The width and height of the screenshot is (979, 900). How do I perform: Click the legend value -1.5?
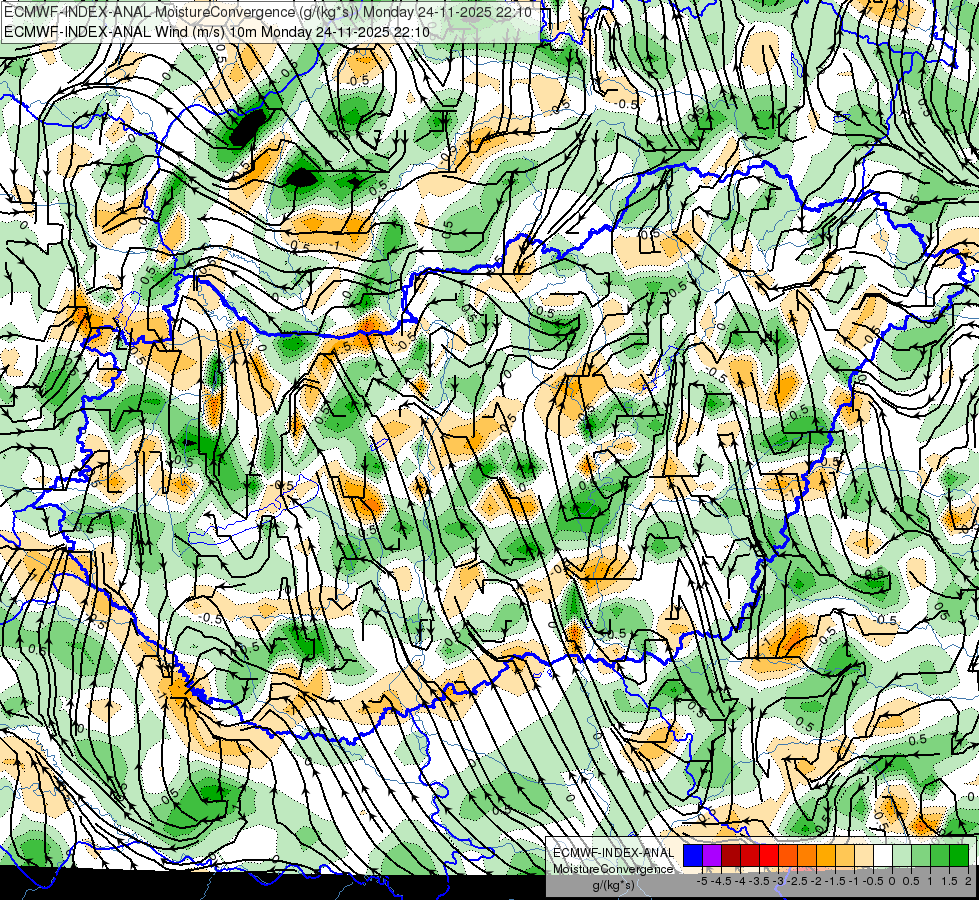click(x=835, y=881)
